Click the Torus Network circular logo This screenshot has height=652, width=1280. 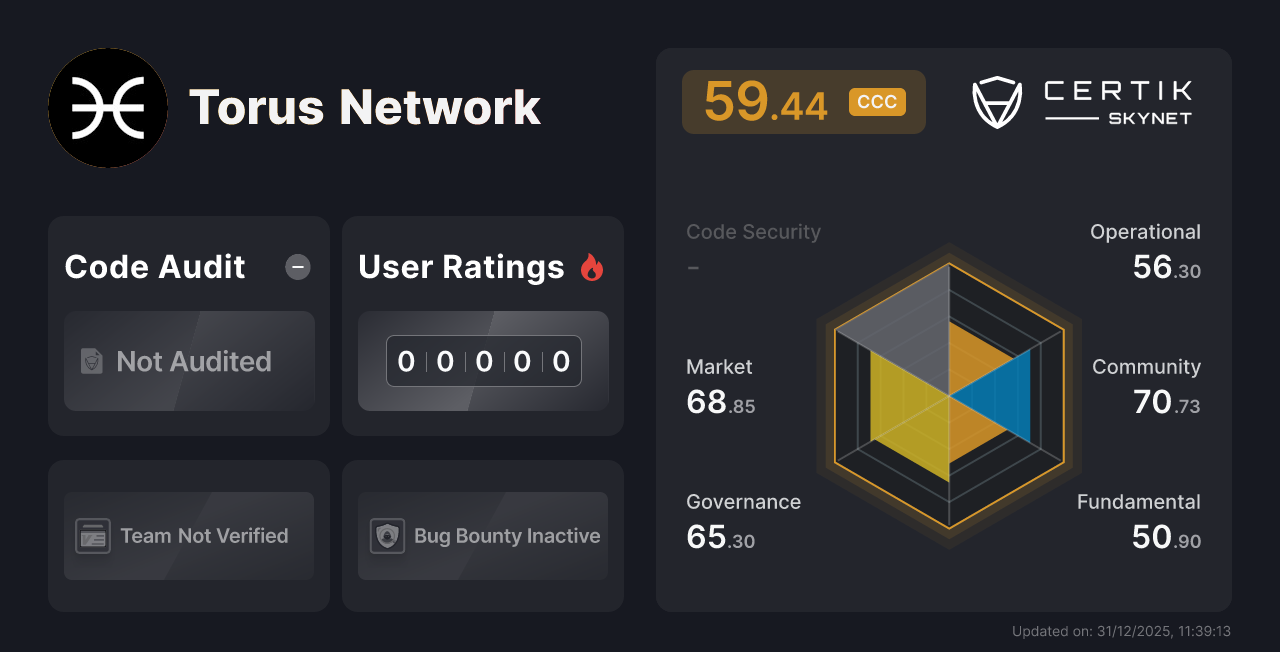(108, 108)
